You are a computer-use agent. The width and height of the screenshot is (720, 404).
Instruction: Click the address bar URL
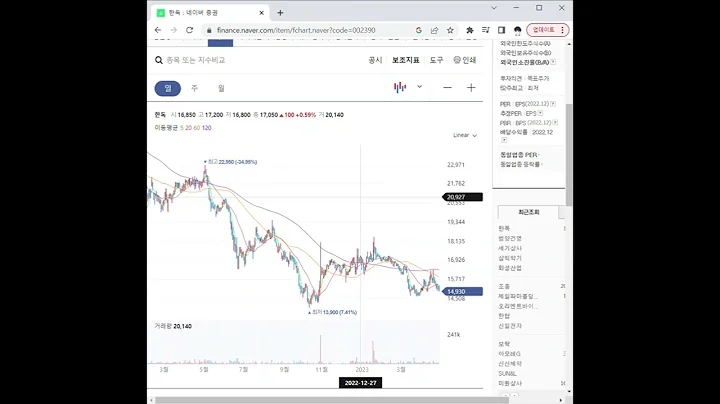tap(296, 30)
